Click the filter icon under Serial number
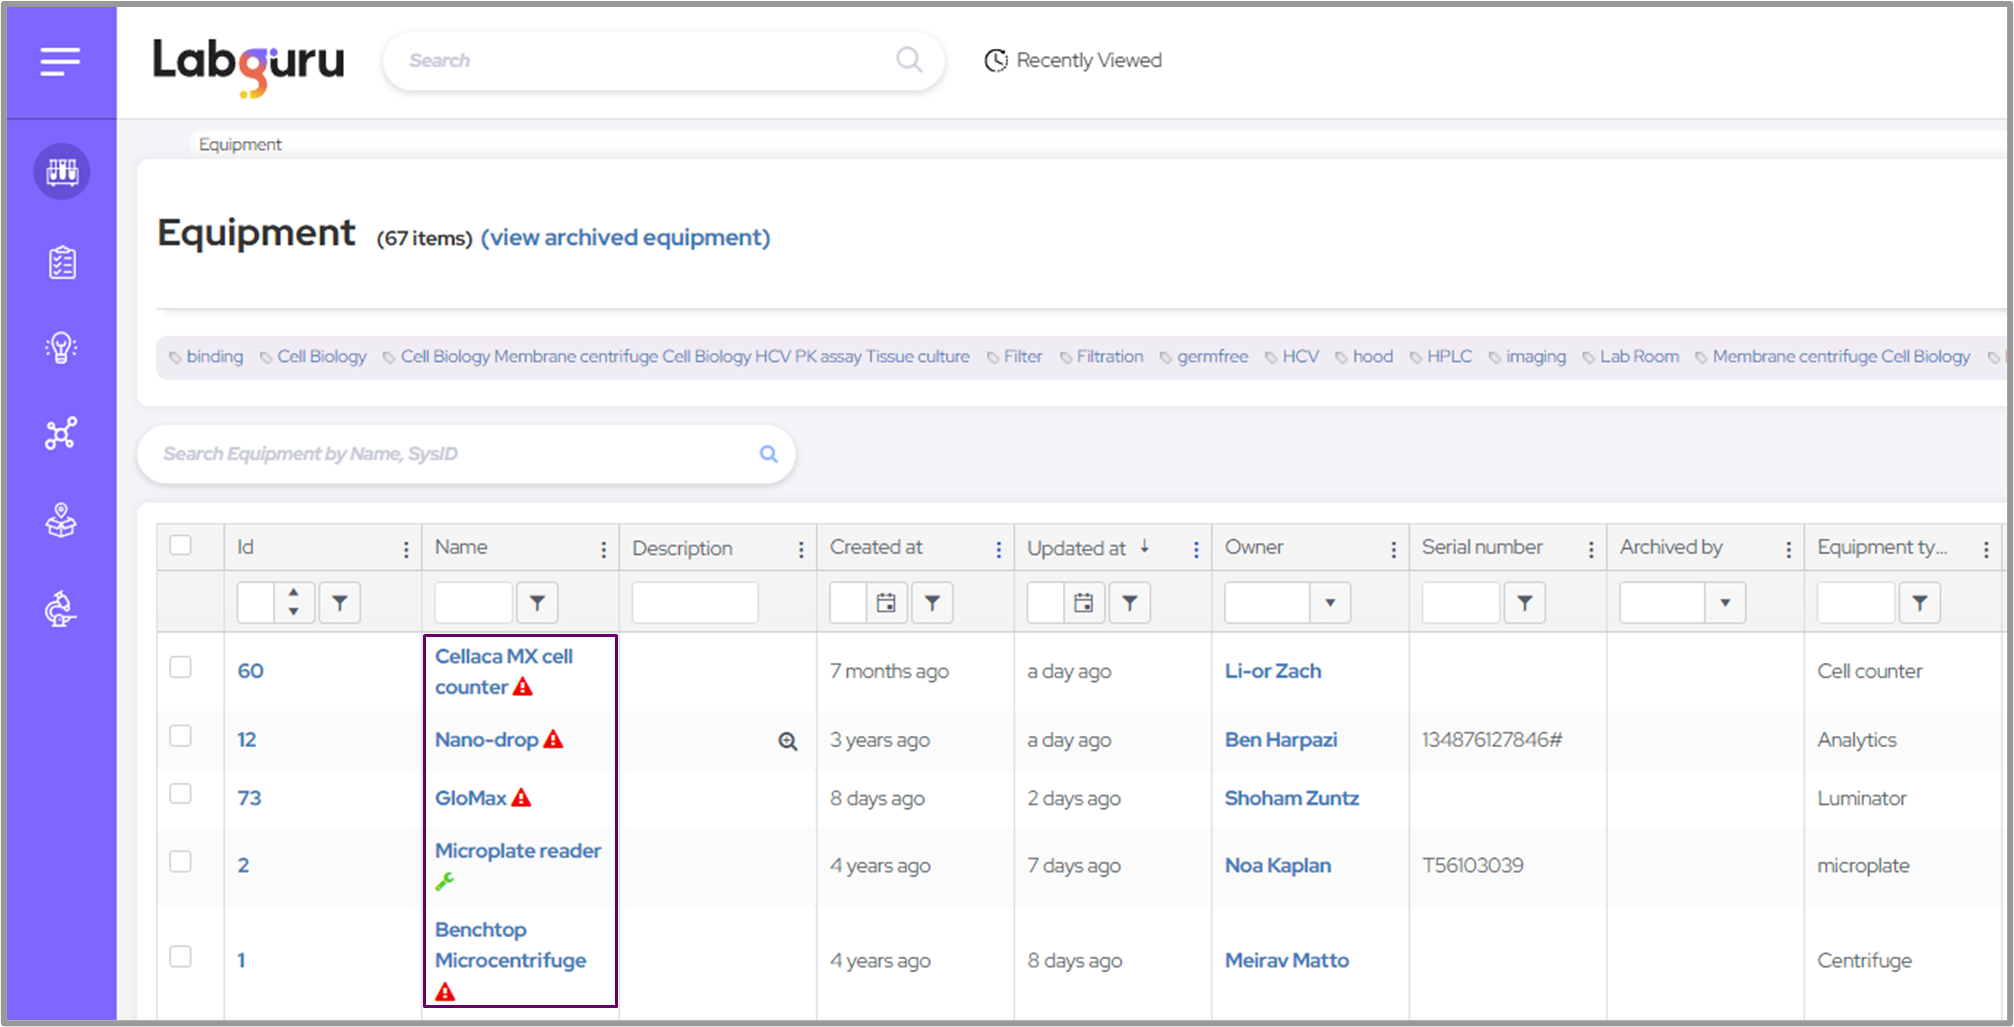2014x1027 pixels. click(1524, 603)
